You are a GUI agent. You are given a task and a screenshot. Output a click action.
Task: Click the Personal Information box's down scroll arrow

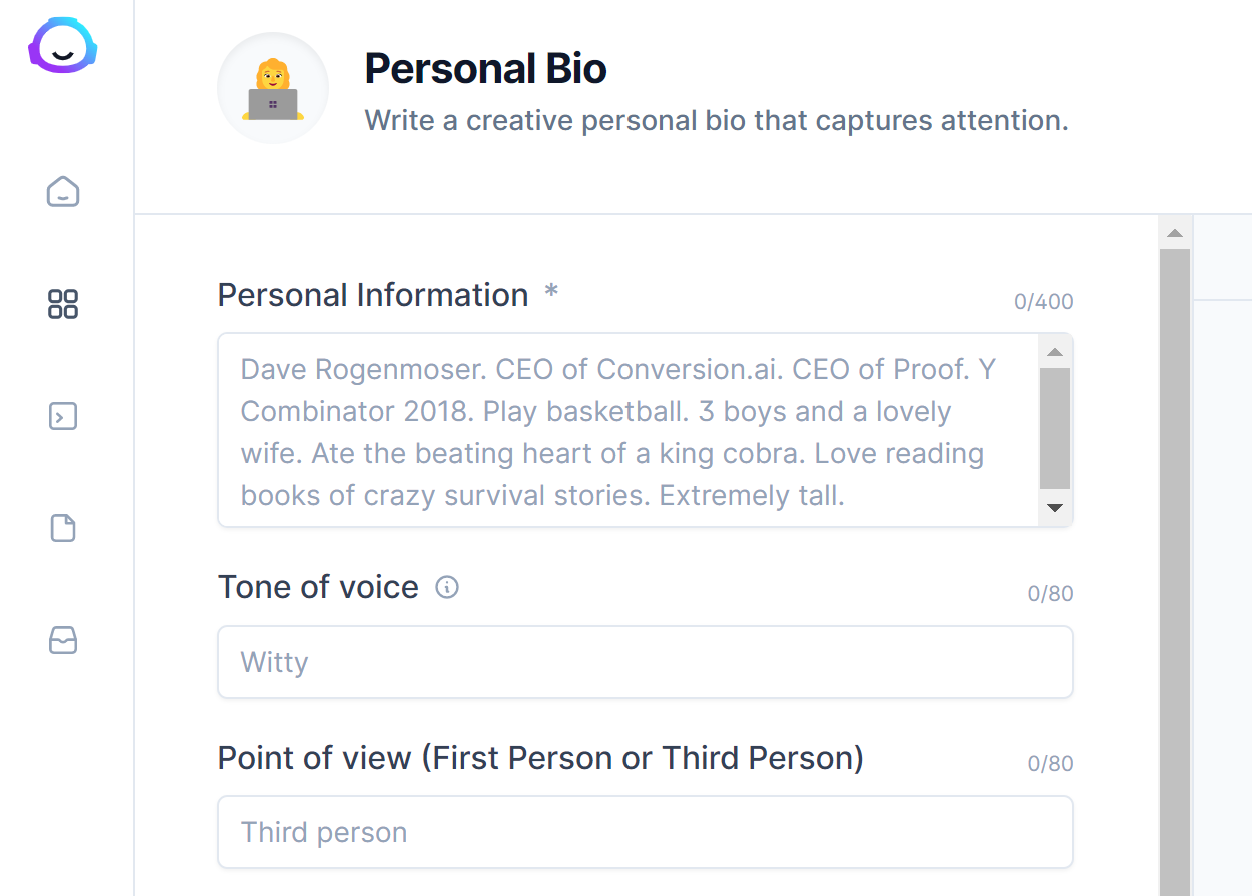pos(1054,508)
